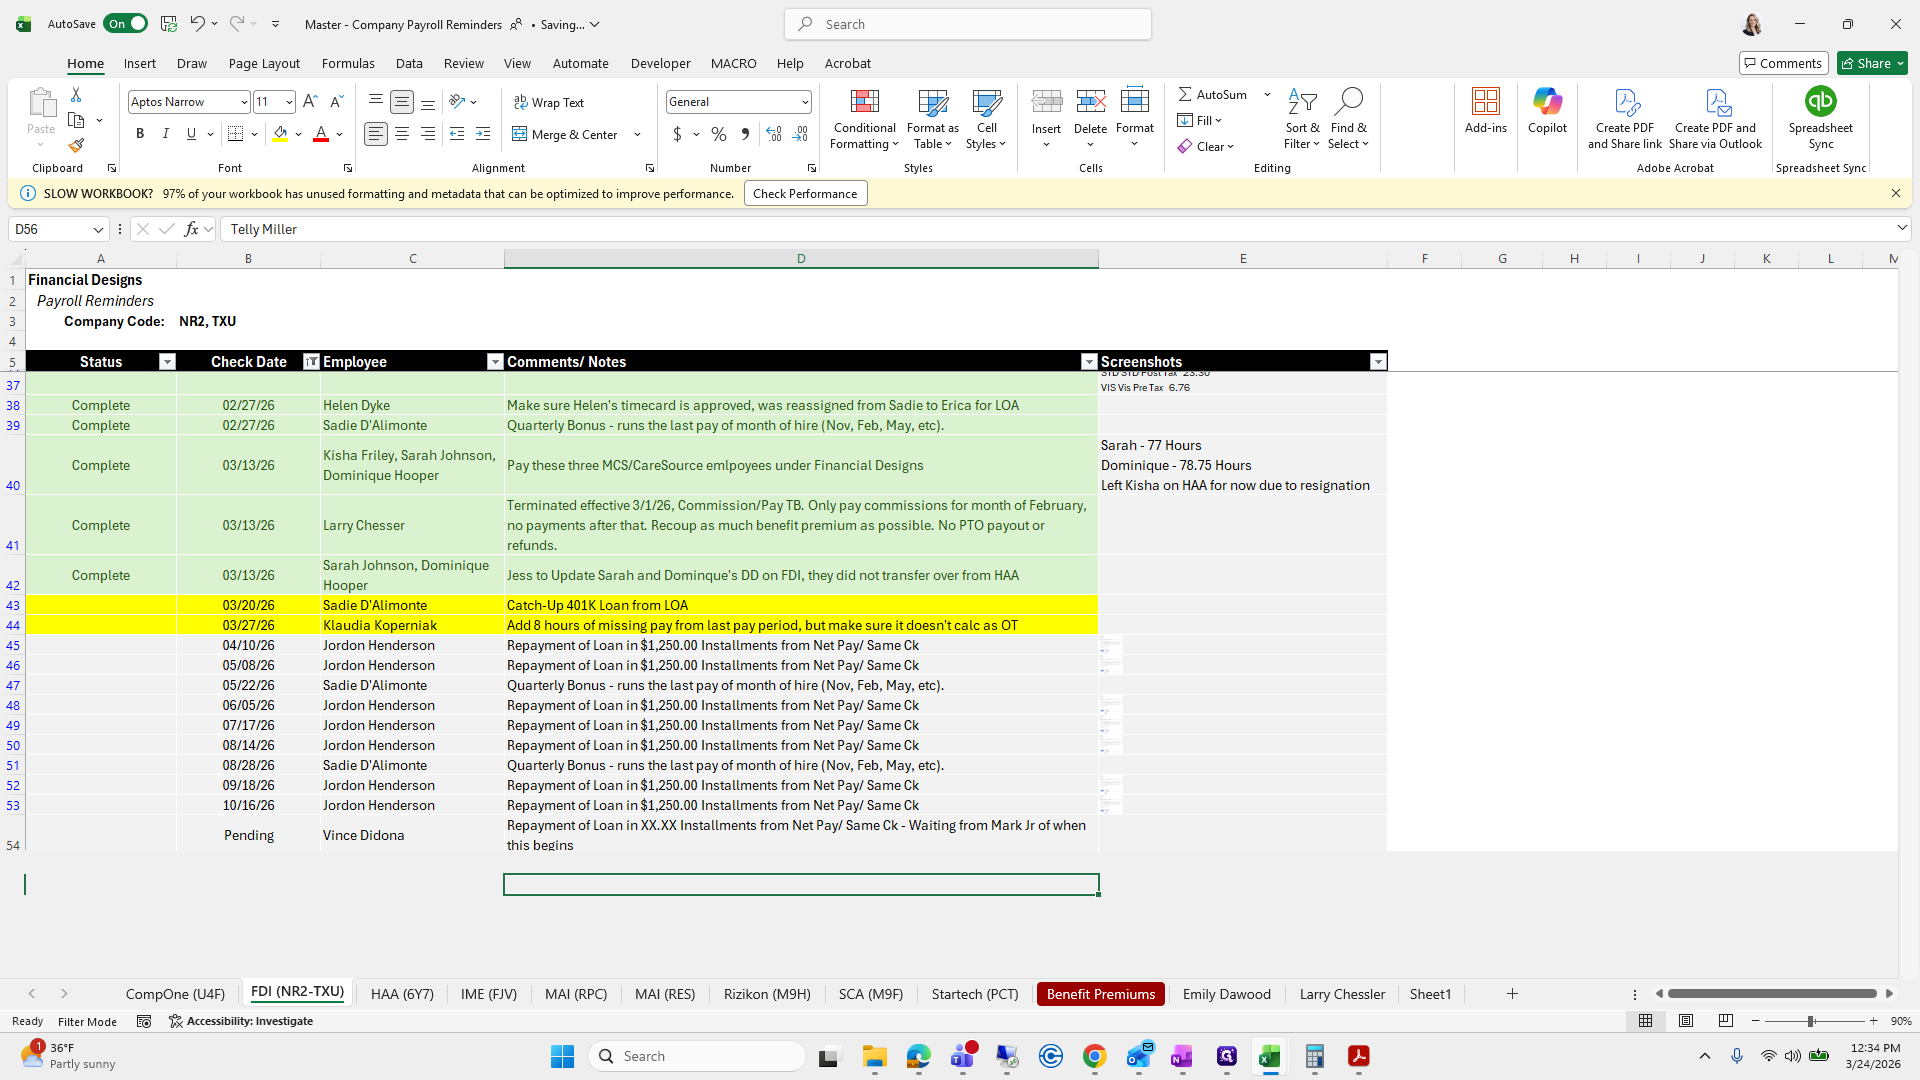Click the Format Painter brush icon

(76, 146)
